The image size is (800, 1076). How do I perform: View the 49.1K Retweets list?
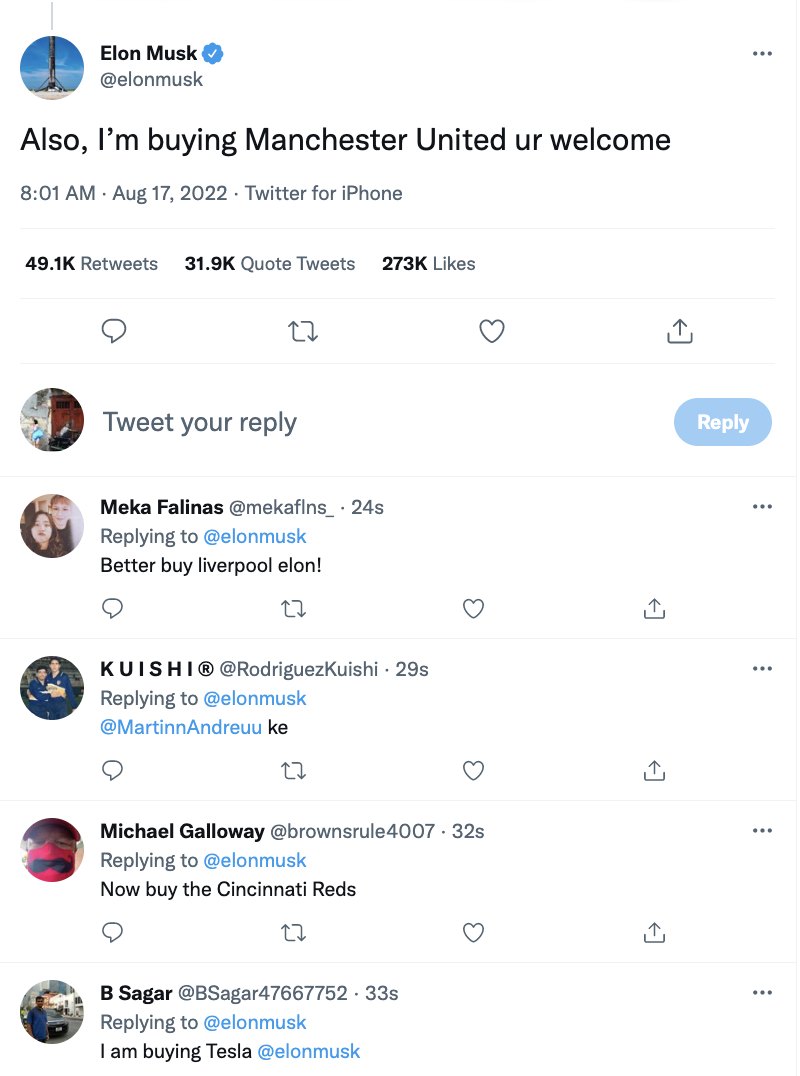[92, 264]
